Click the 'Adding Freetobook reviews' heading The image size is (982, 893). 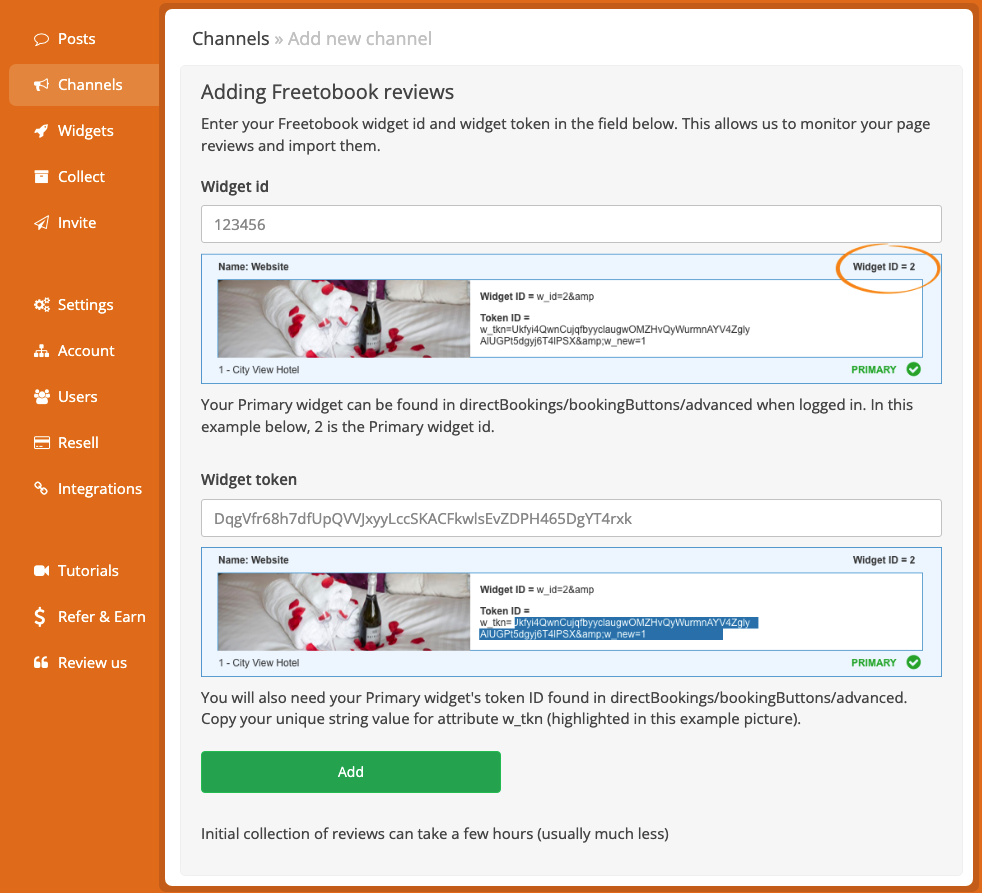pos(327,93)
